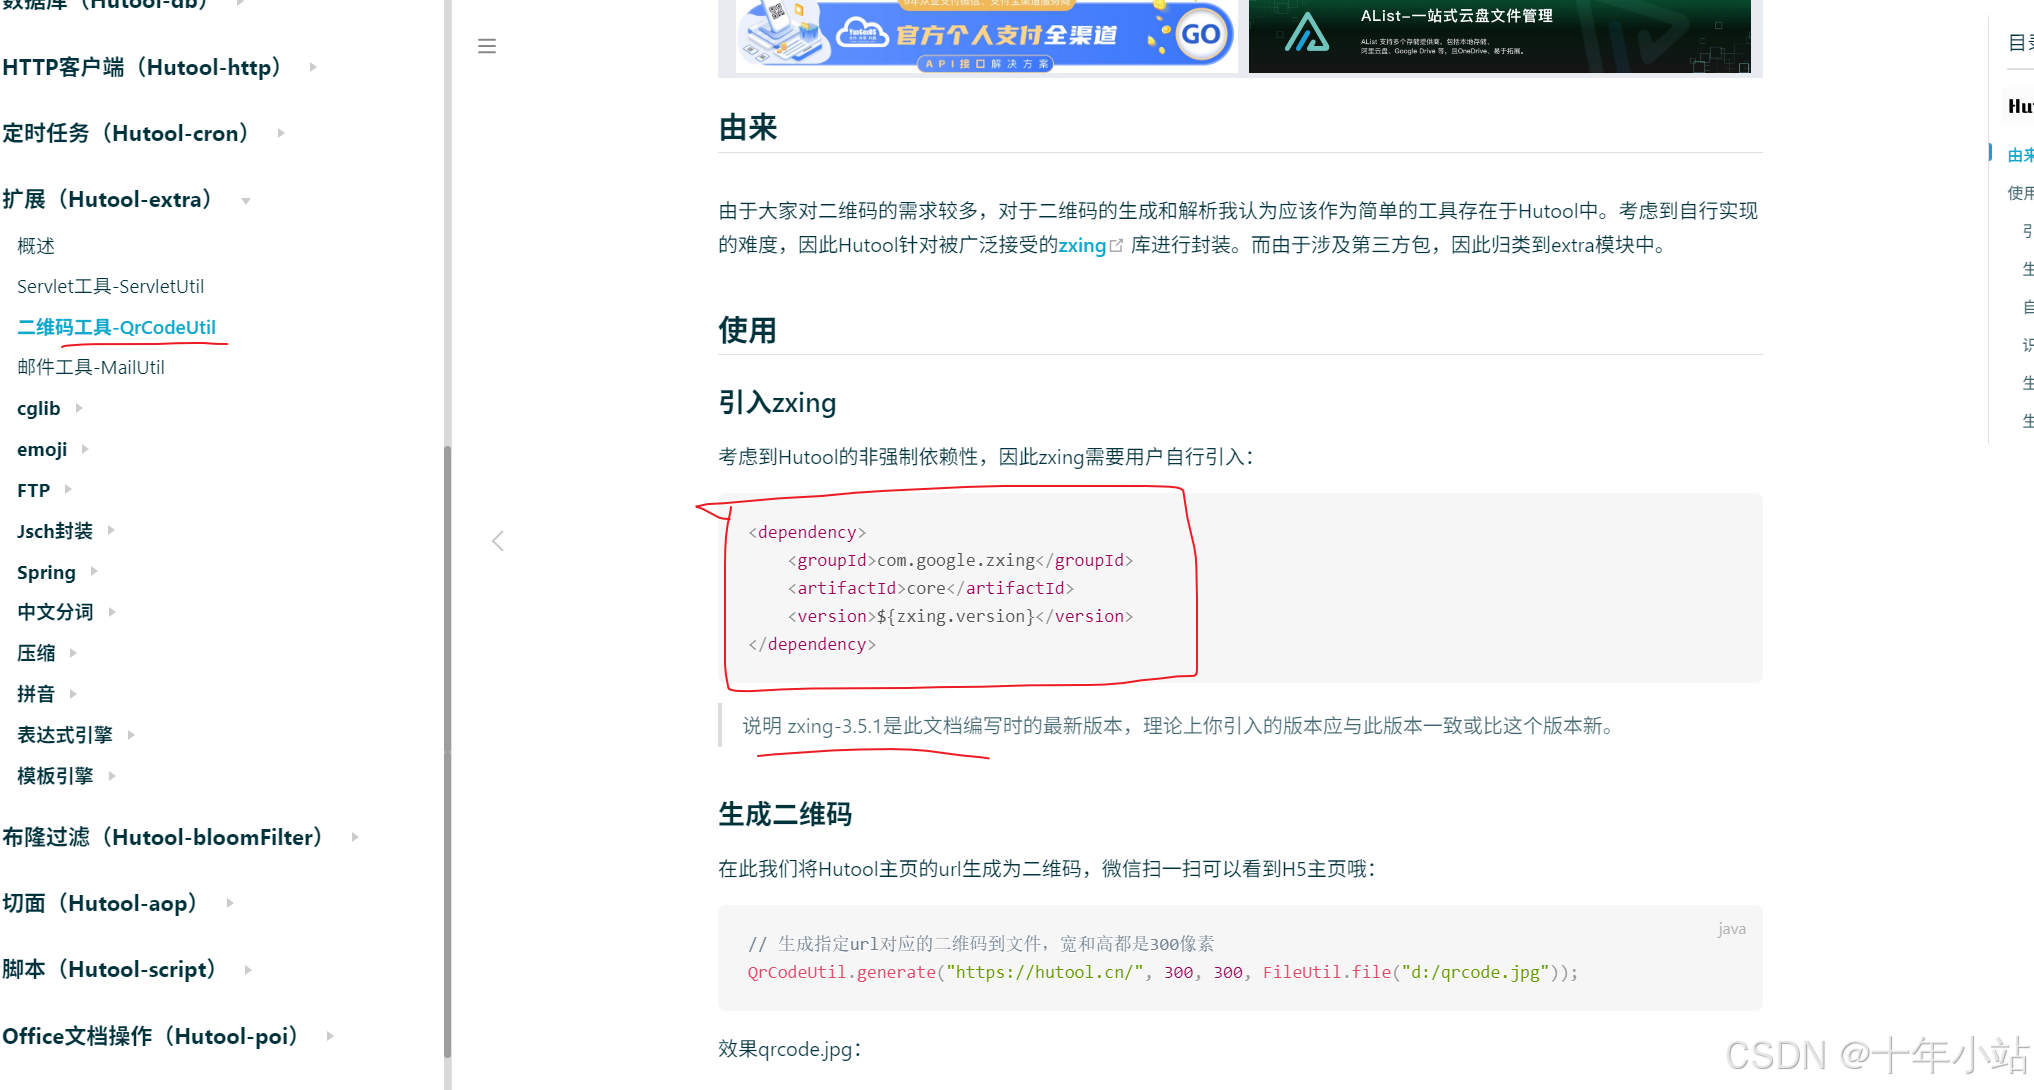2034x1090 pixels.
Task: Open 邮件工具-MailUtil sidebar entry
Action: coord(91,367)
